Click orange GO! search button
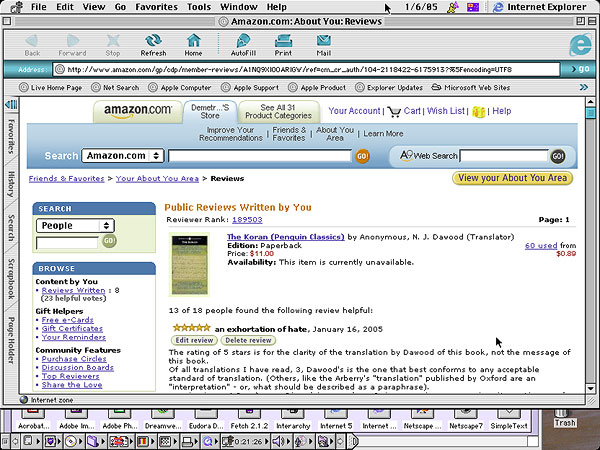Image resolution: width=600 pixels, height=450 pixels. tap(362, 156)
